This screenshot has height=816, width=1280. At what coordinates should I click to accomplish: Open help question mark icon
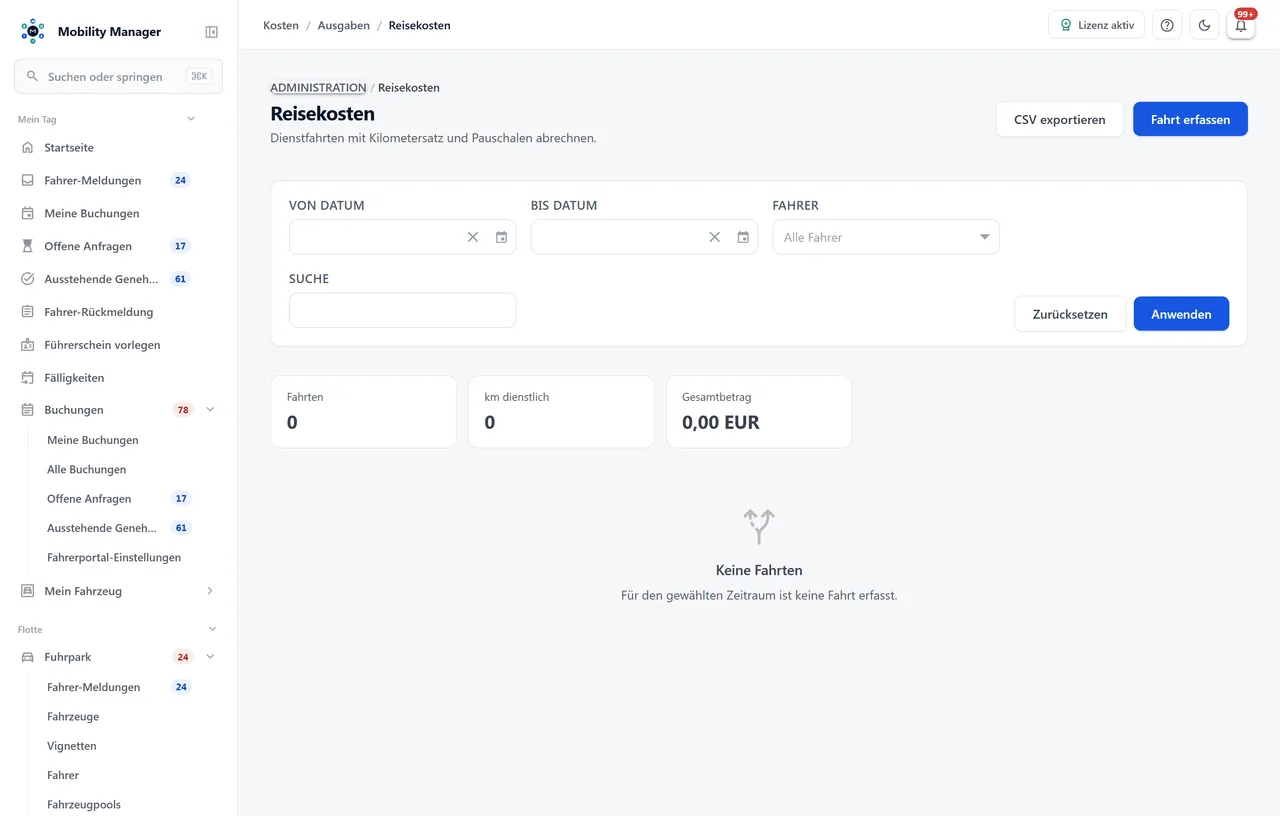1167,25
